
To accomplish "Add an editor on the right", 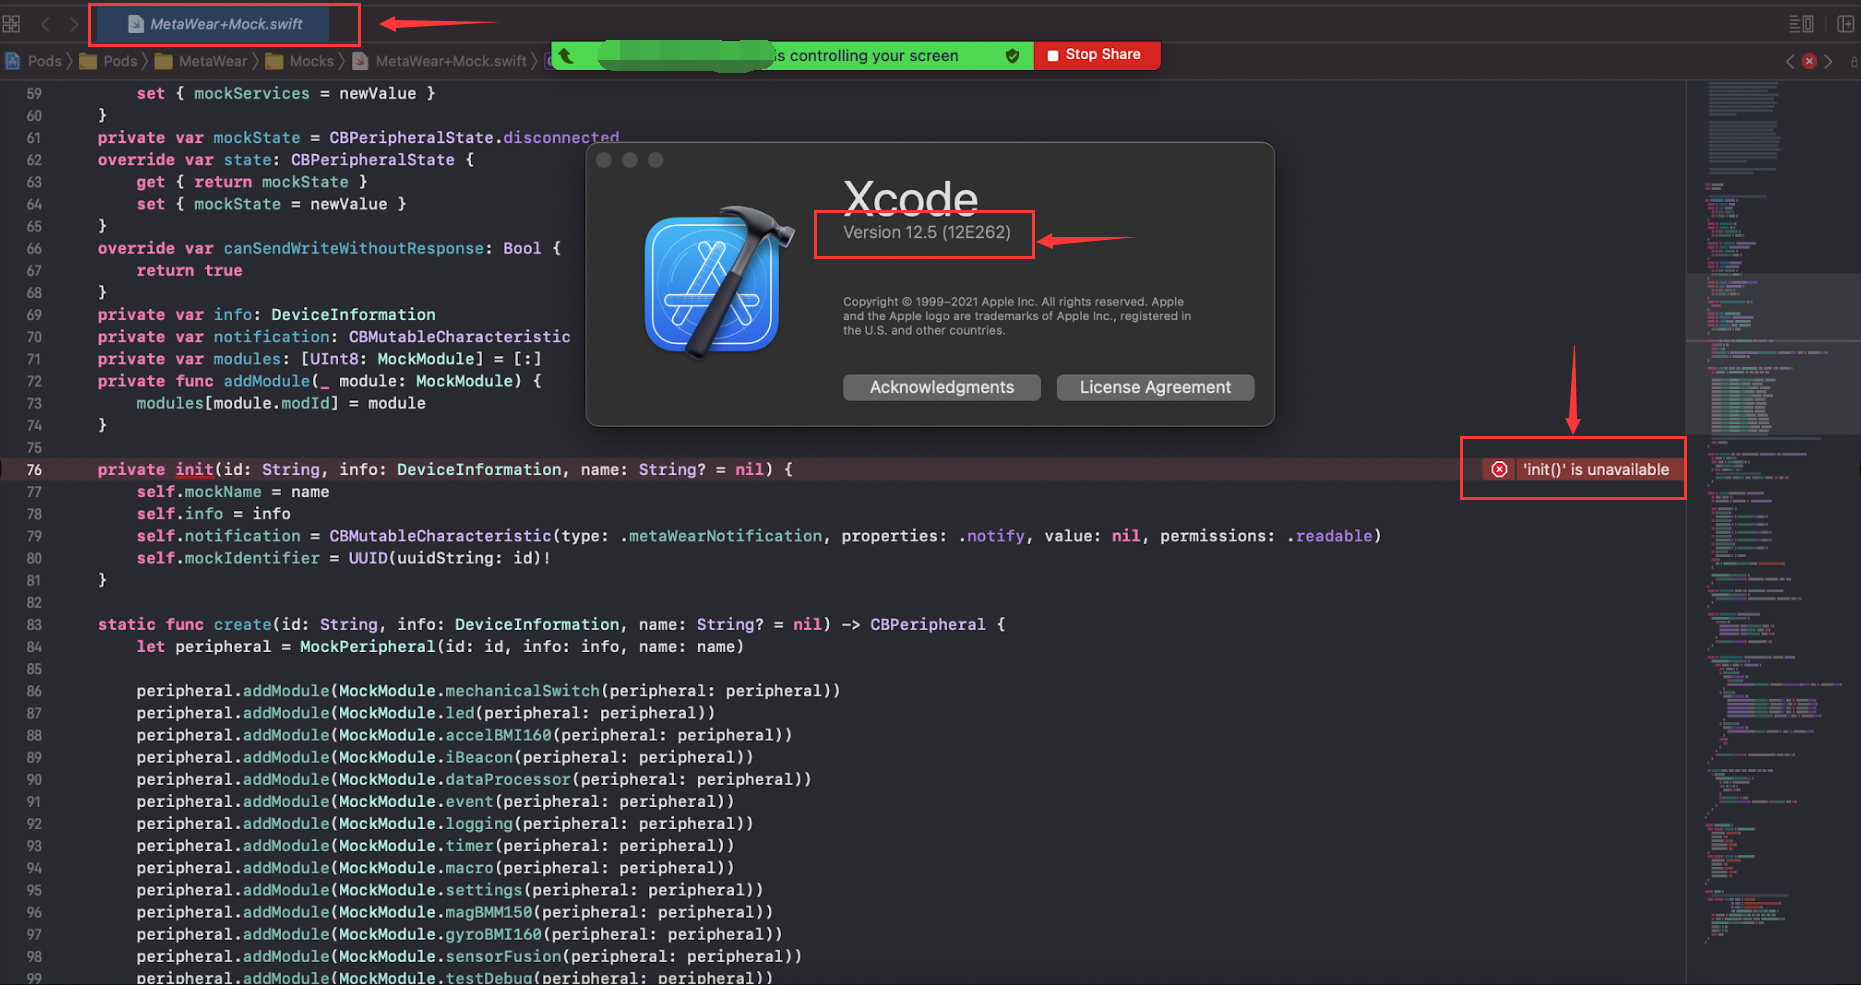I will tap(1845, 24).
